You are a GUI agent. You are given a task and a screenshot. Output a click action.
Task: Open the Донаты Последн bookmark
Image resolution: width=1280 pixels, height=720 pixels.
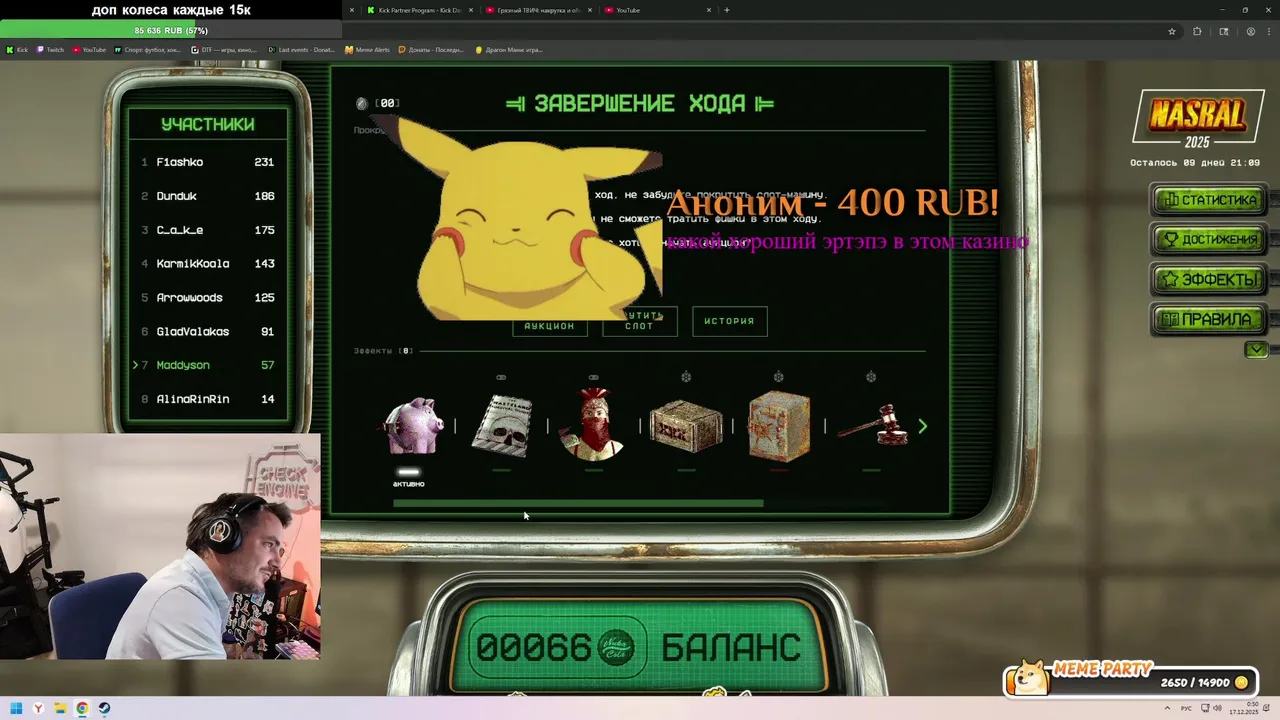(x=431, y=49)
